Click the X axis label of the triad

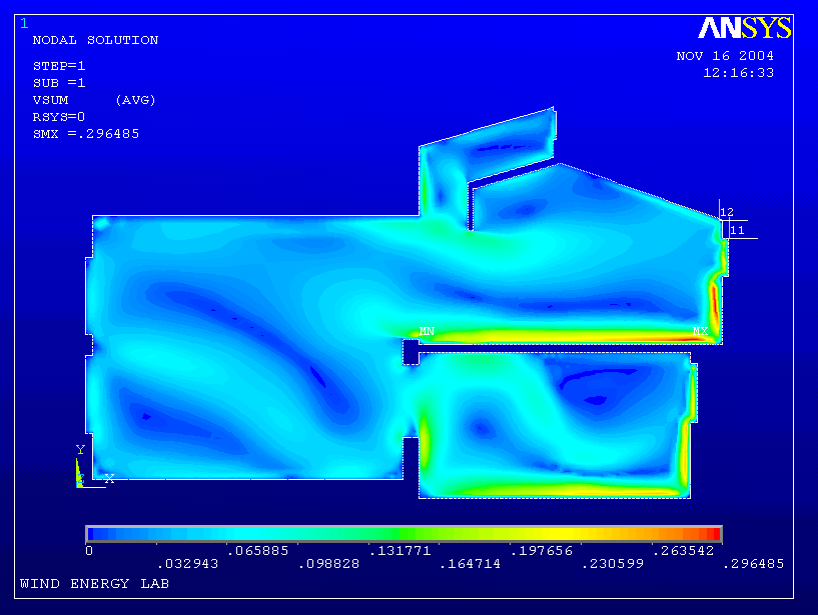coord(110,479)
